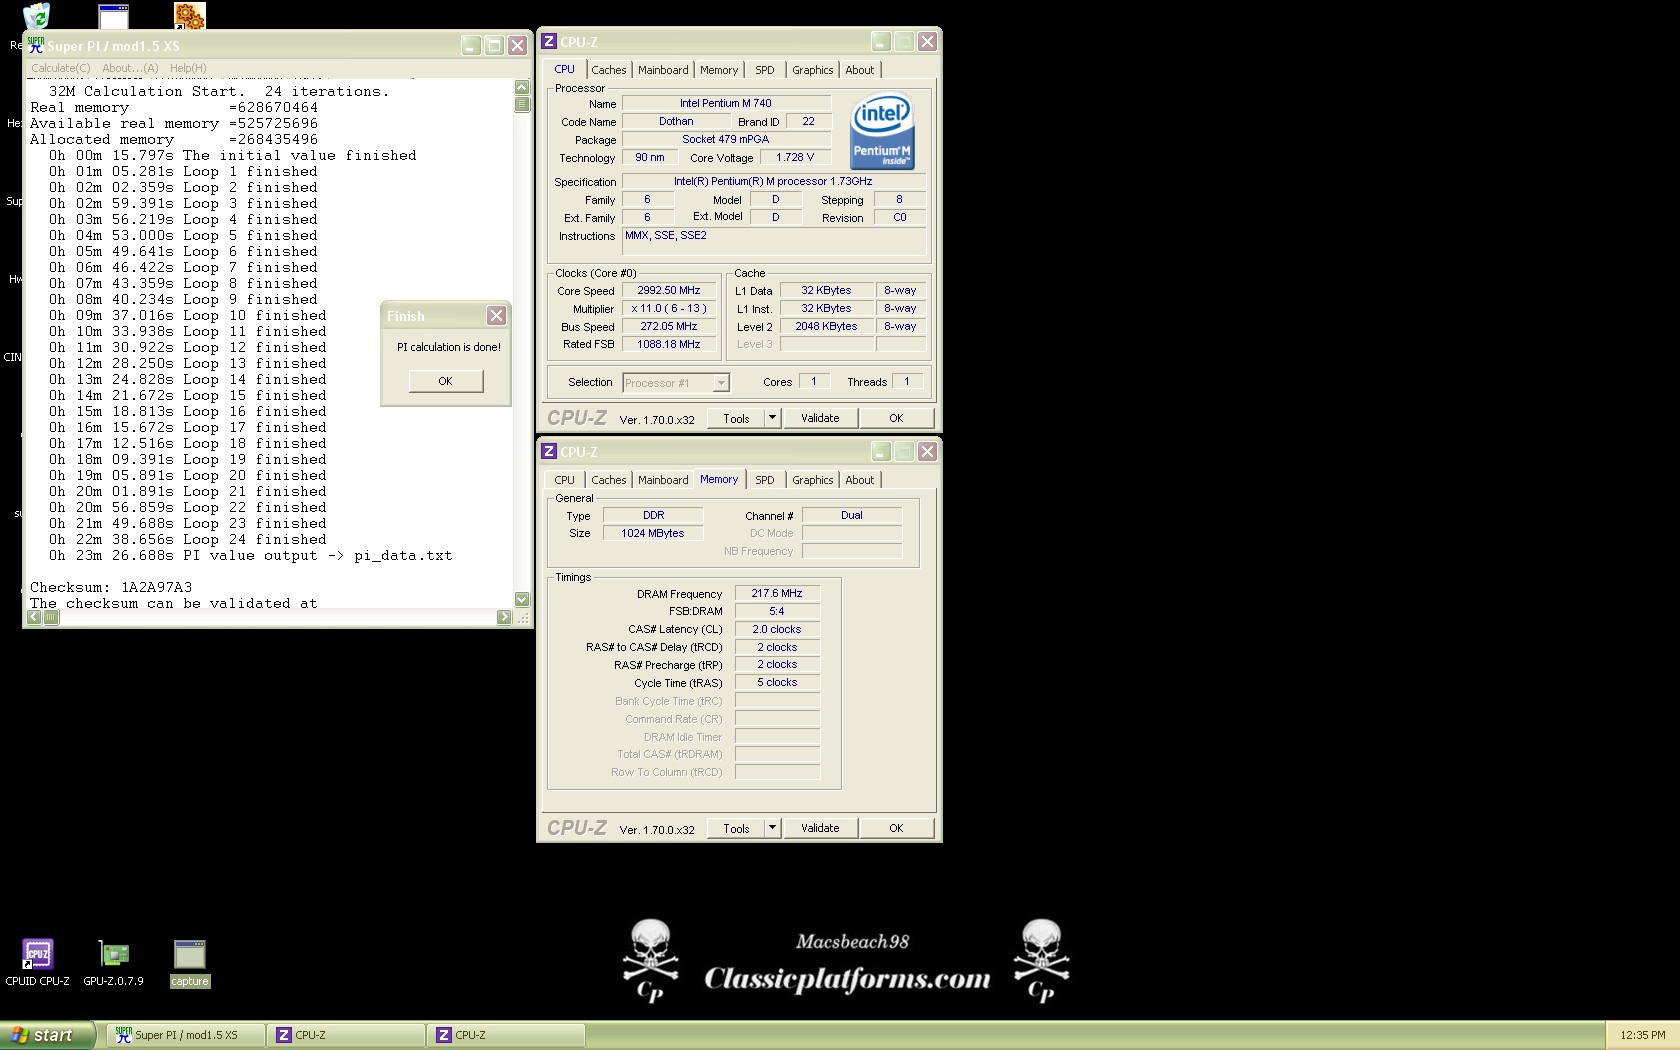
Task: Open the Recycle Bin desktop icon
Action: pyautogui.click(x=36, y=16)
